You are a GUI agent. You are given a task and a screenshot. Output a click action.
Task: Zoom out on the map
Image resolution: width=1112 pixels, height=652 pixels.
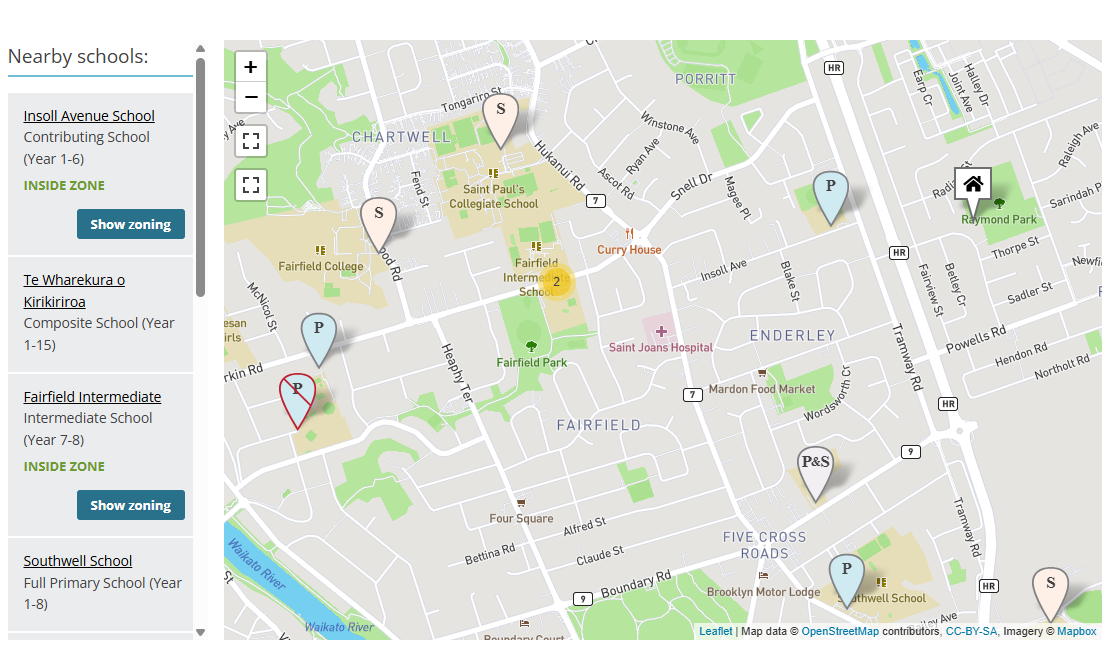(250, 97)
